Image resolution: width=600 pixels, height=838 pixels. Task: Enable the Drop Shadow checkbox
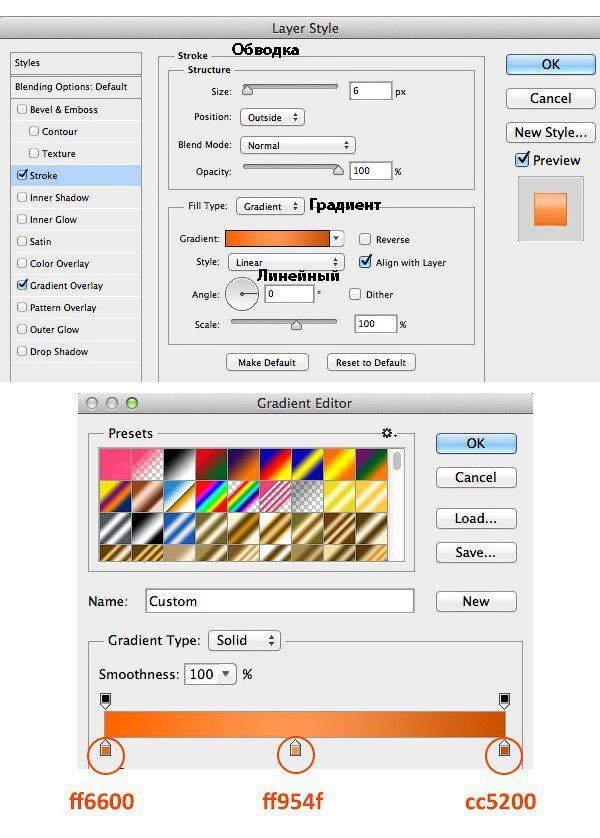click(x=22, y=351)
